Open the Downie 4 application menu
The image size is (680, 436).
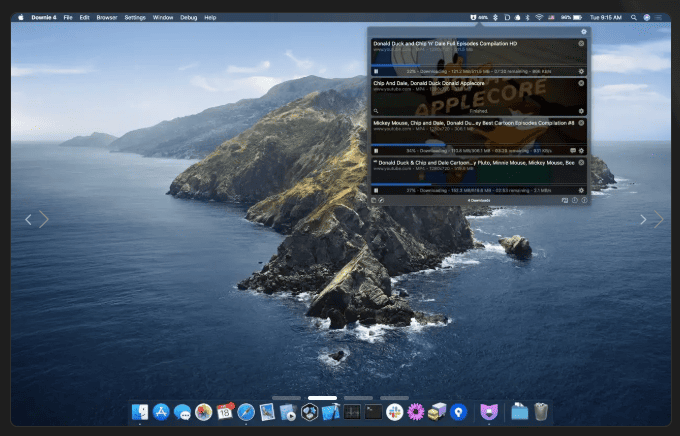tap(44, 17)
